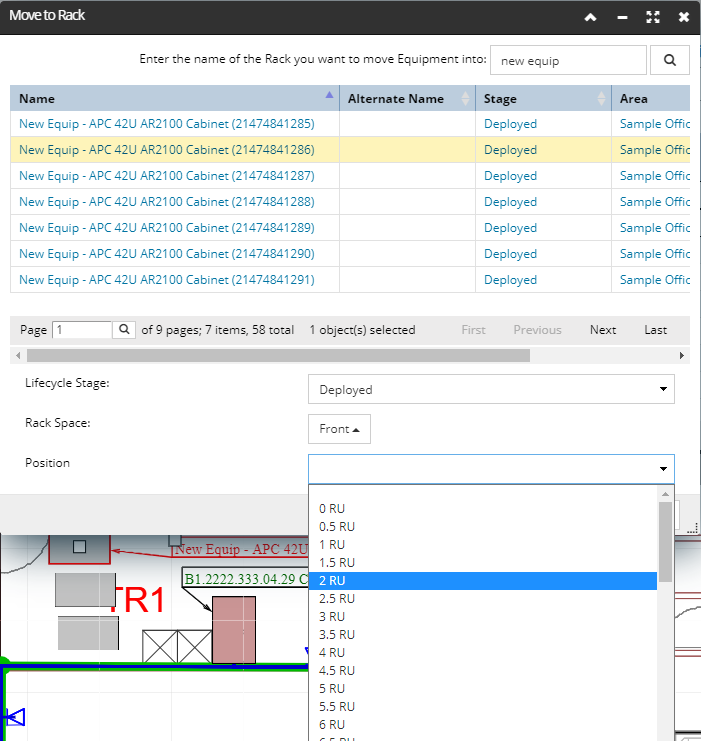Close the Move to Rack dialog
Screen dimensions: 701x741
[x=684, y=17]
